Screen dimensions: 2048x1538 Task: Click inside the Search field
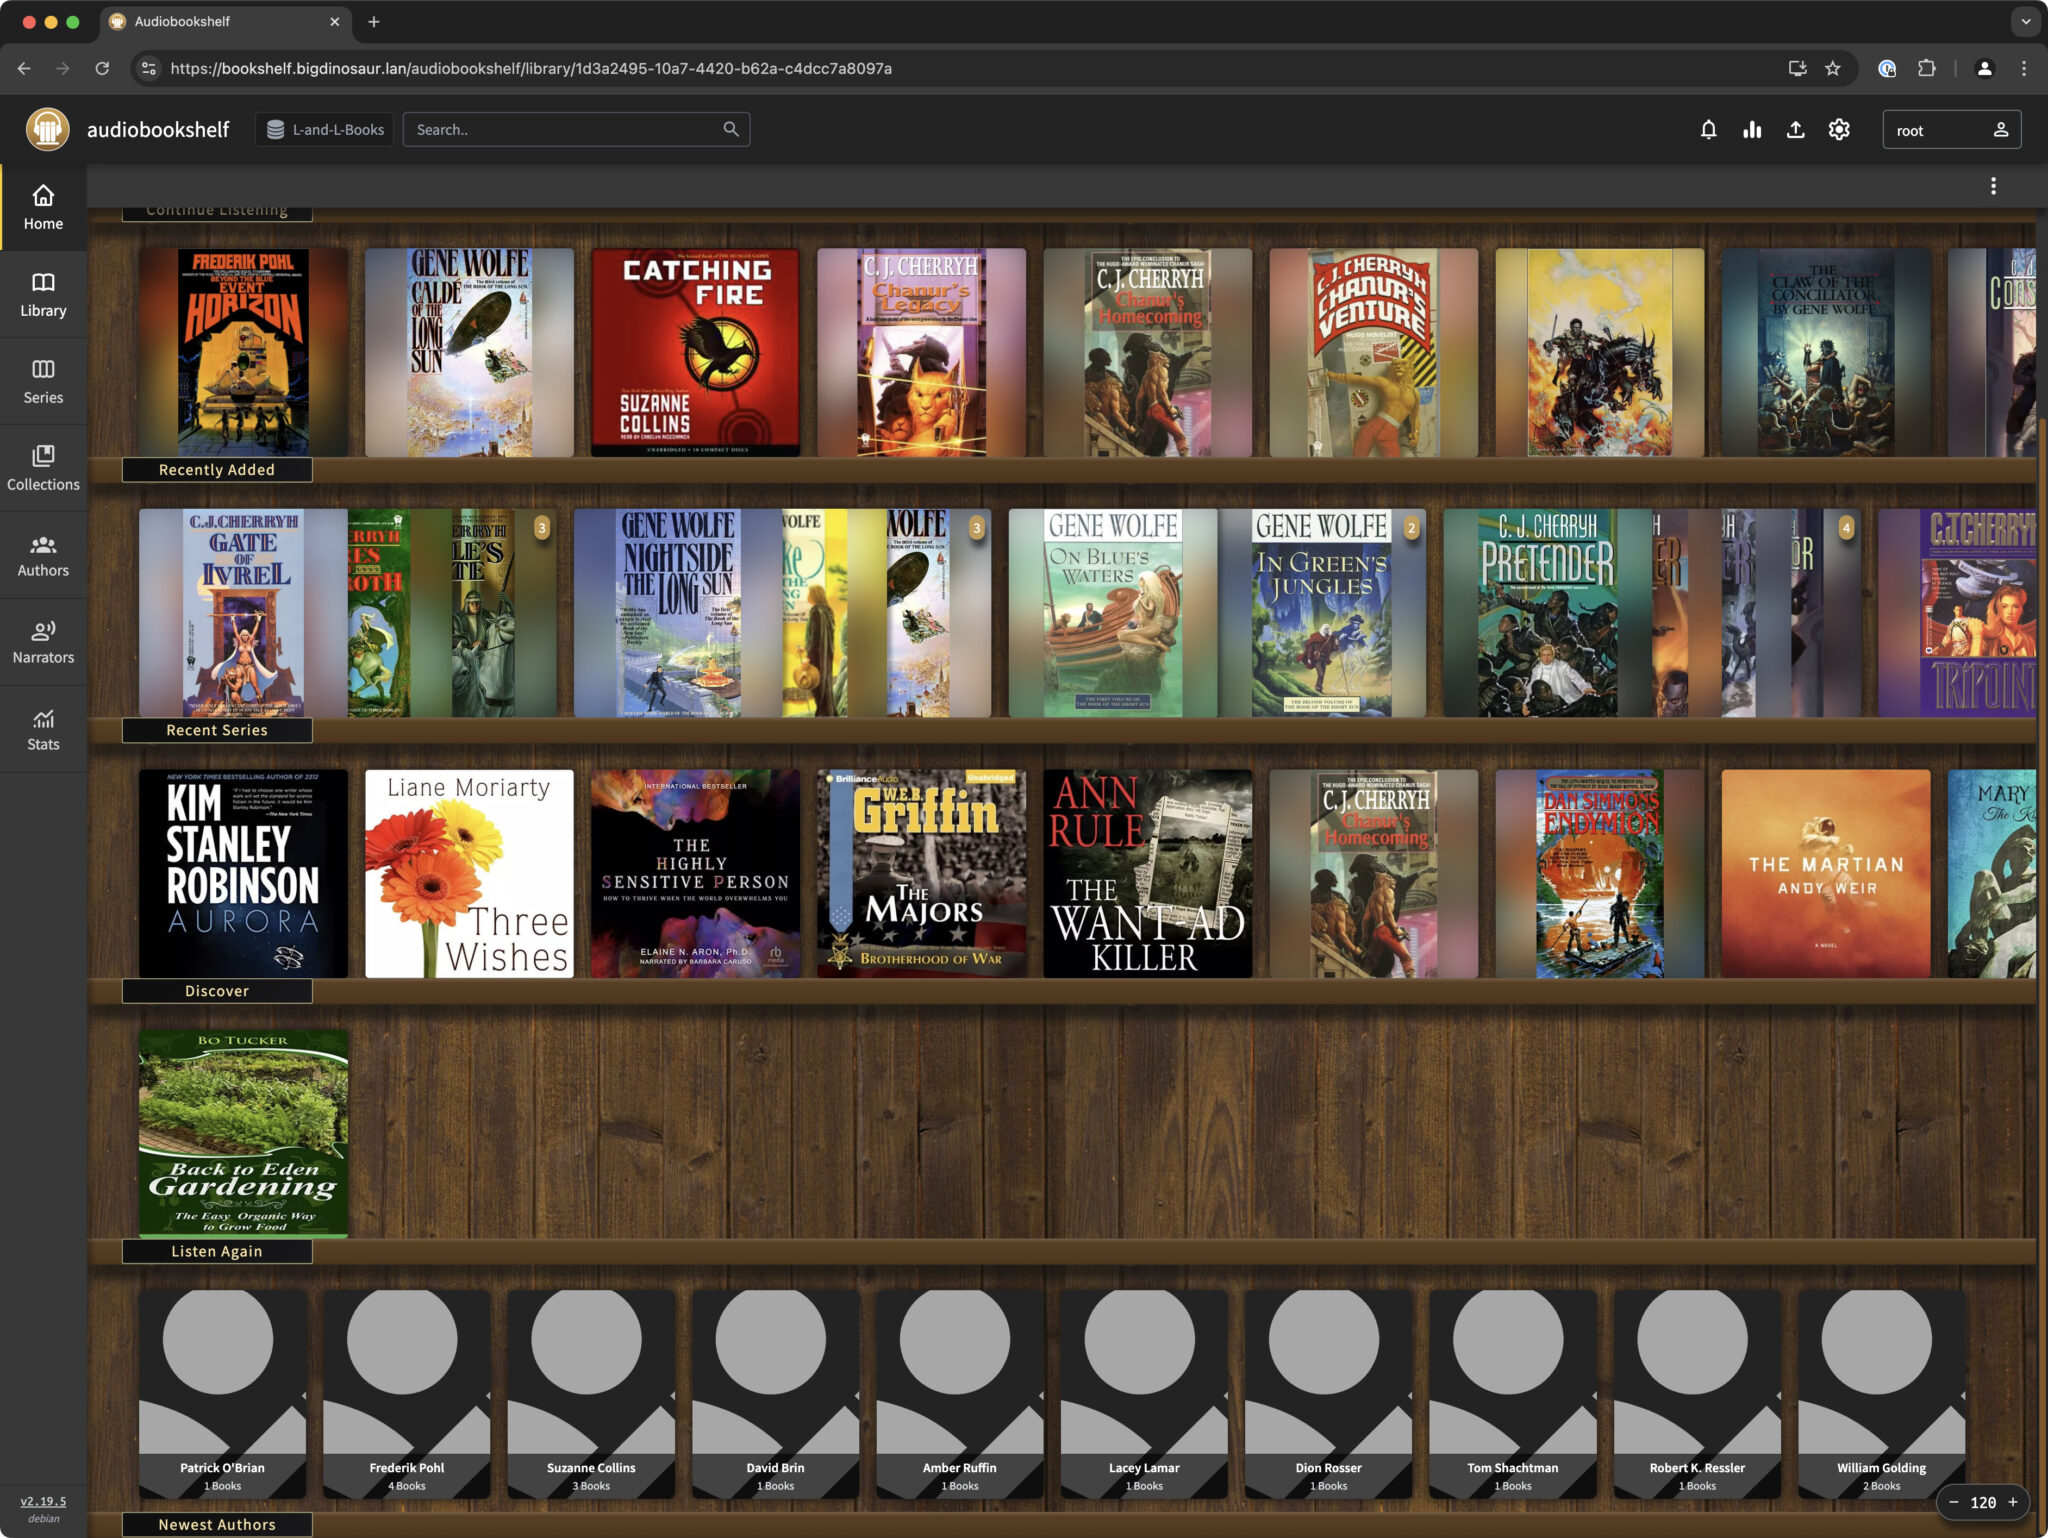click(560, 128)
